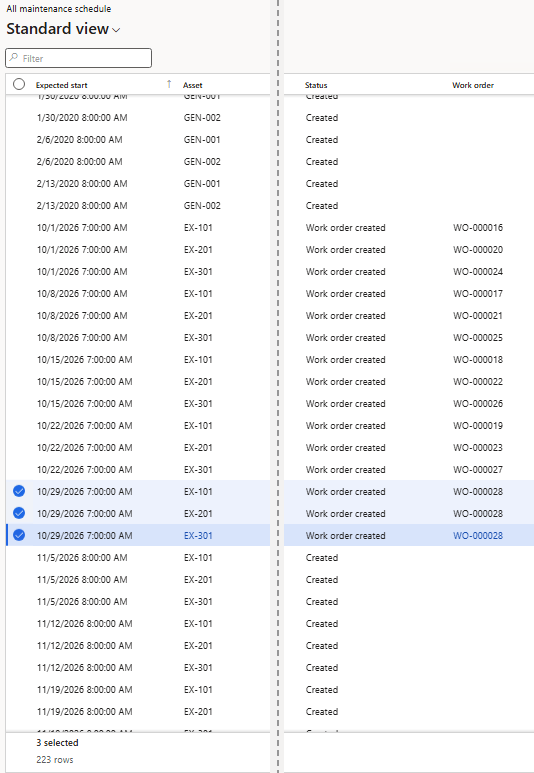Select EX-301 asset on 10/1/2026 row
The image size is (534, 773).
pyautogui.click(x=198, y=272)
